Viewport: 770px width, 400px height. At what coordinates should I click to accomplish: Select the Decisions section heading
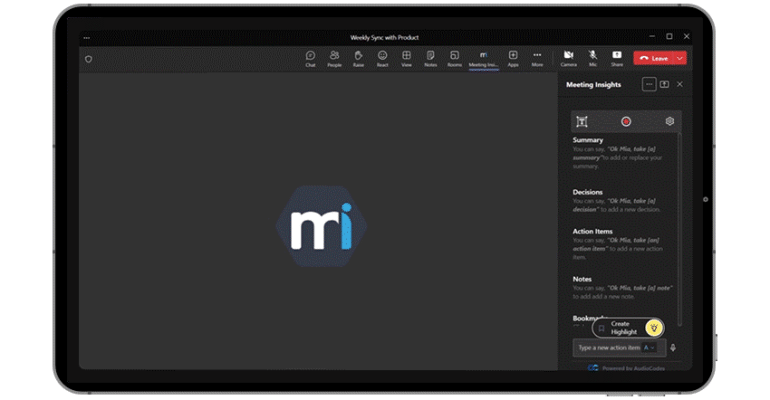tap(587, 192)
